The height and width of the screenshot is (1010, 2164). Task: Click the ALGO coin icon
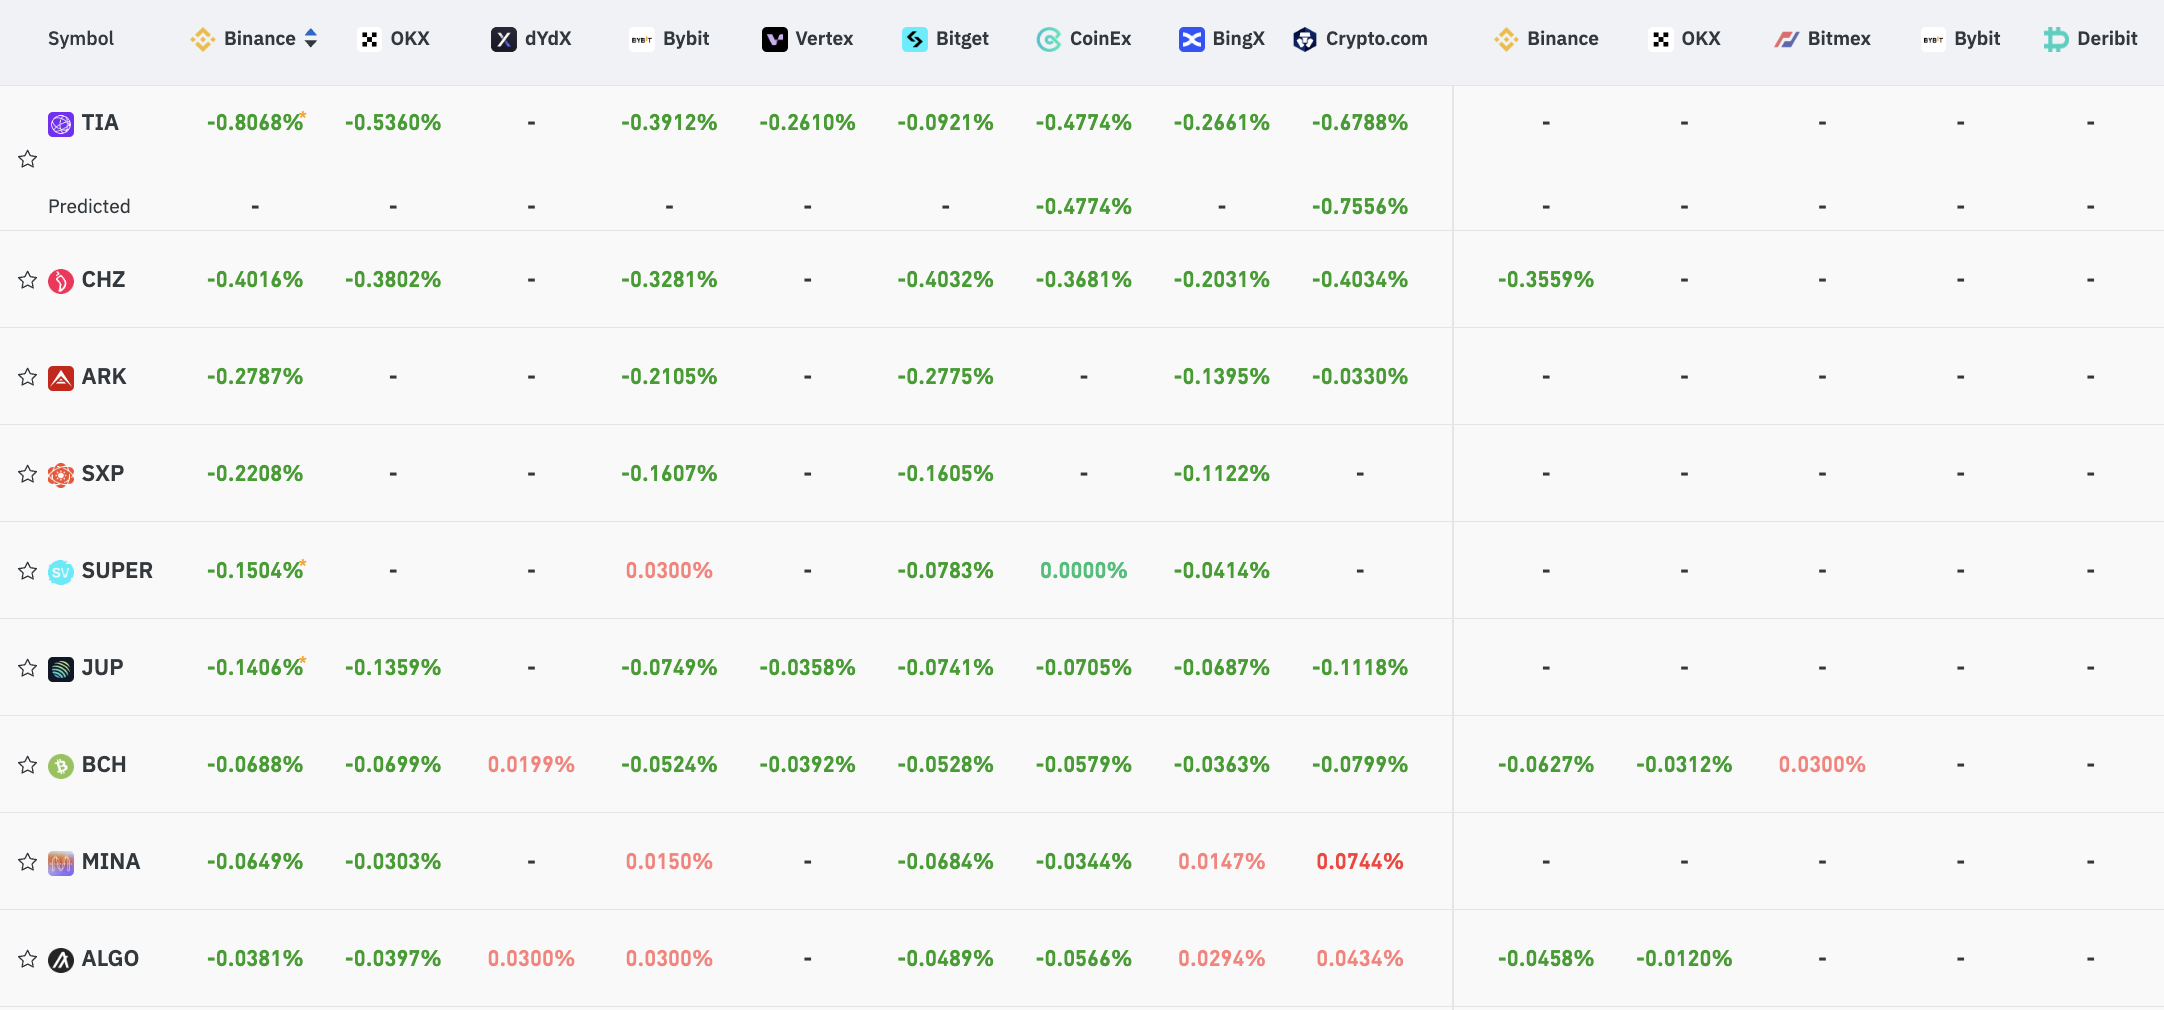(61, 960)
